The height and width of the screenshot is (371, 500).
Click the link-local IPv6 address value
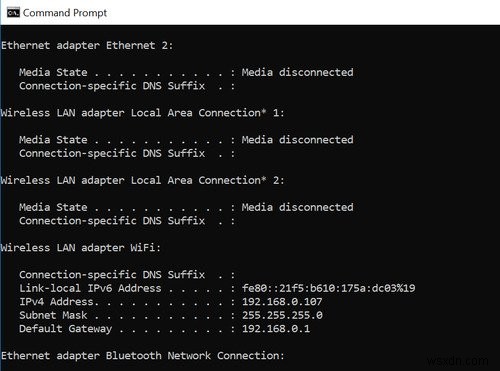[x=329, y=288]
